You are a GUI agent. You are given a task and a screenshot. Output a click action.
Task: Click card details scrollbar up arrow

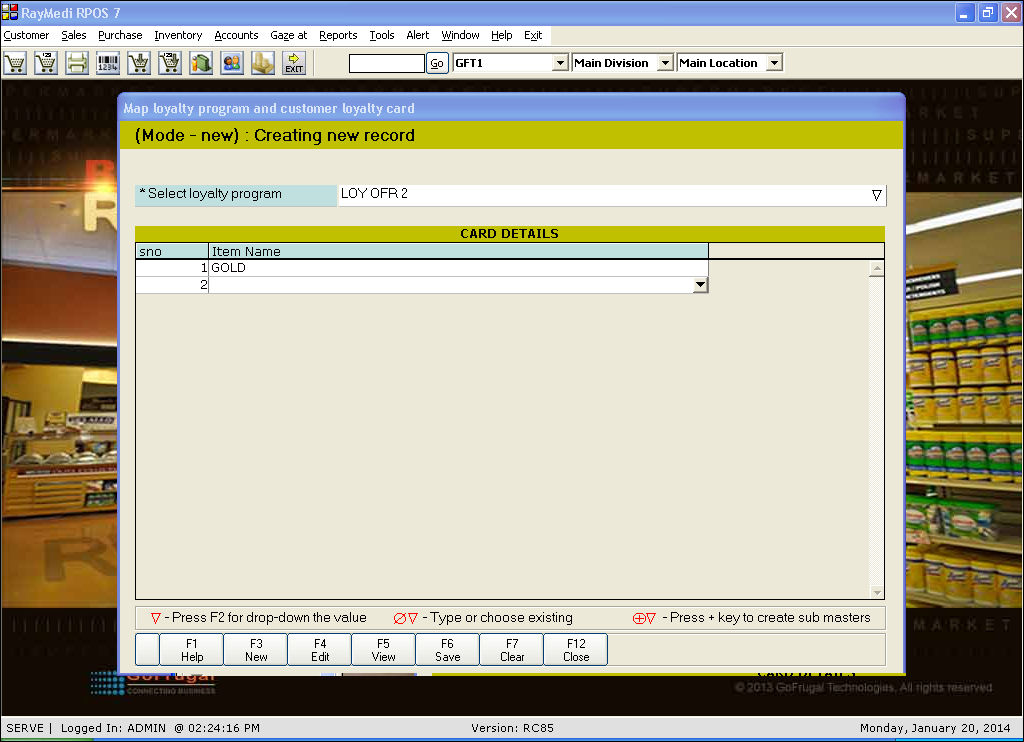point(877,268)
